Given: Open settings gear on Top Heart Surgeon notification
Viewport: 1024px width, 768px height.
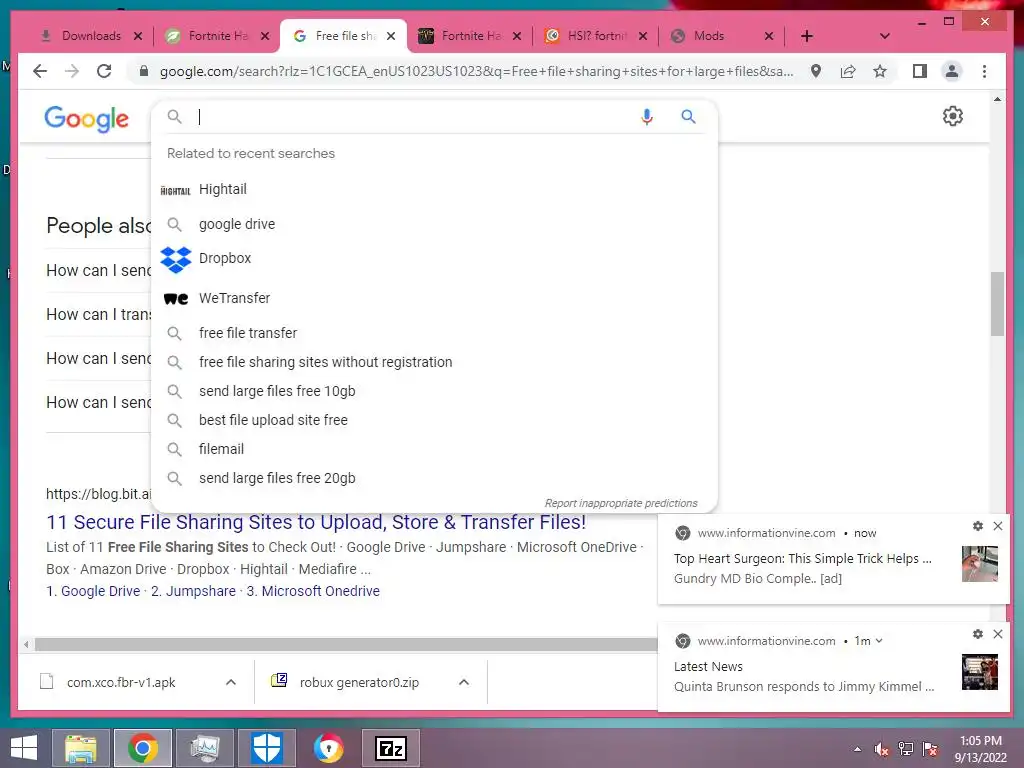Looking at the screenshot, I should pos(978,526).
